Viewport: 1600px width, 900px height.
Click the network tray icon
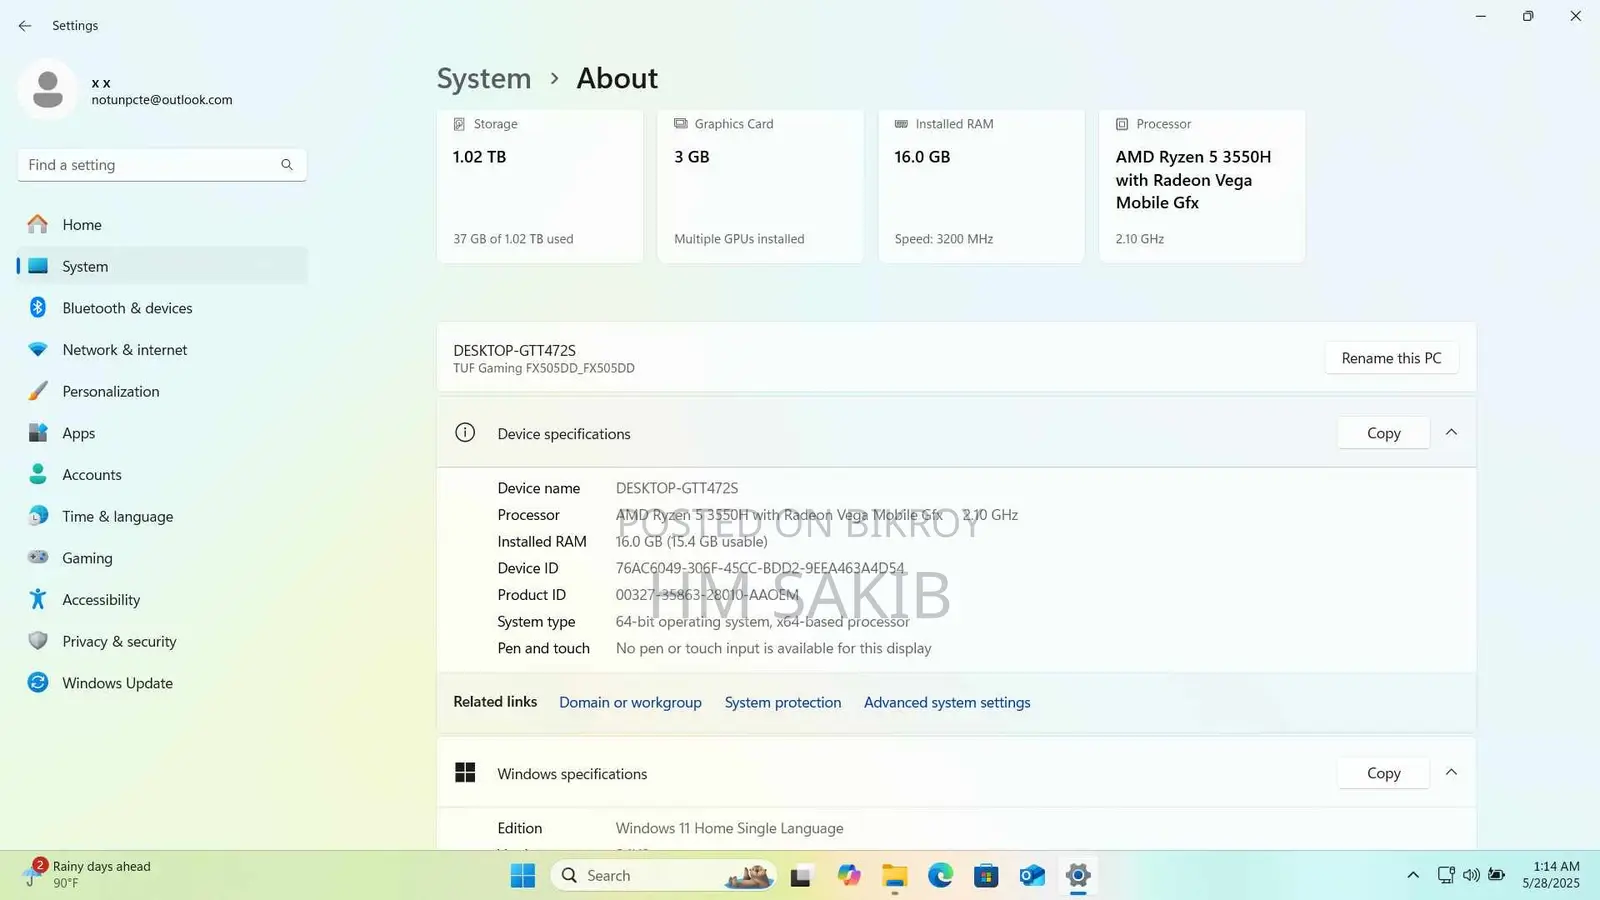tap(1446, 876)
